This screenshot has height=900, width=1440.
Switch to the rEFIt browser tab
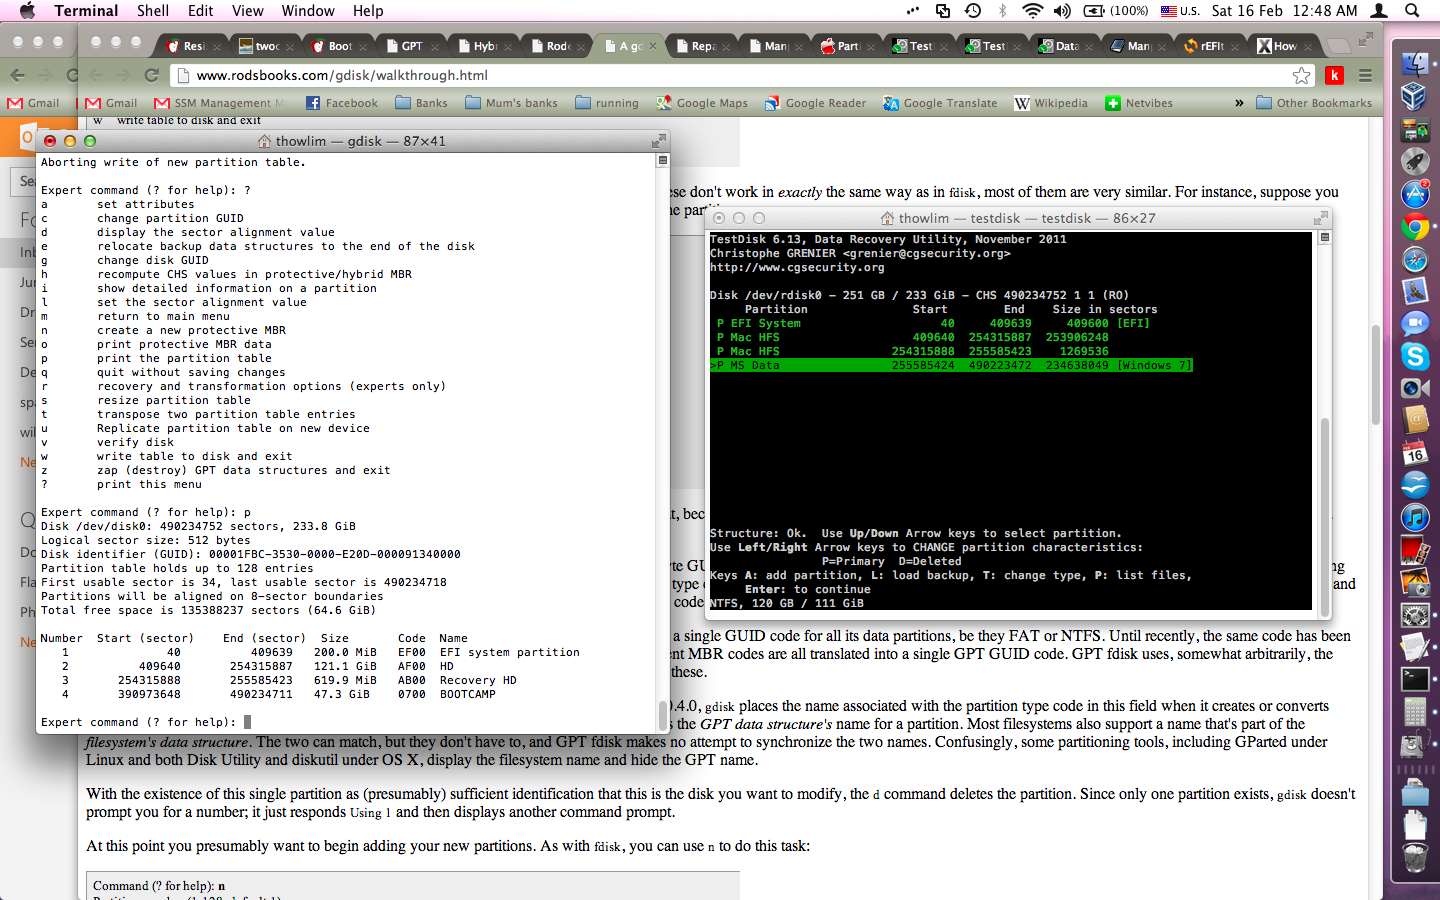click(x=1211, y=46)
